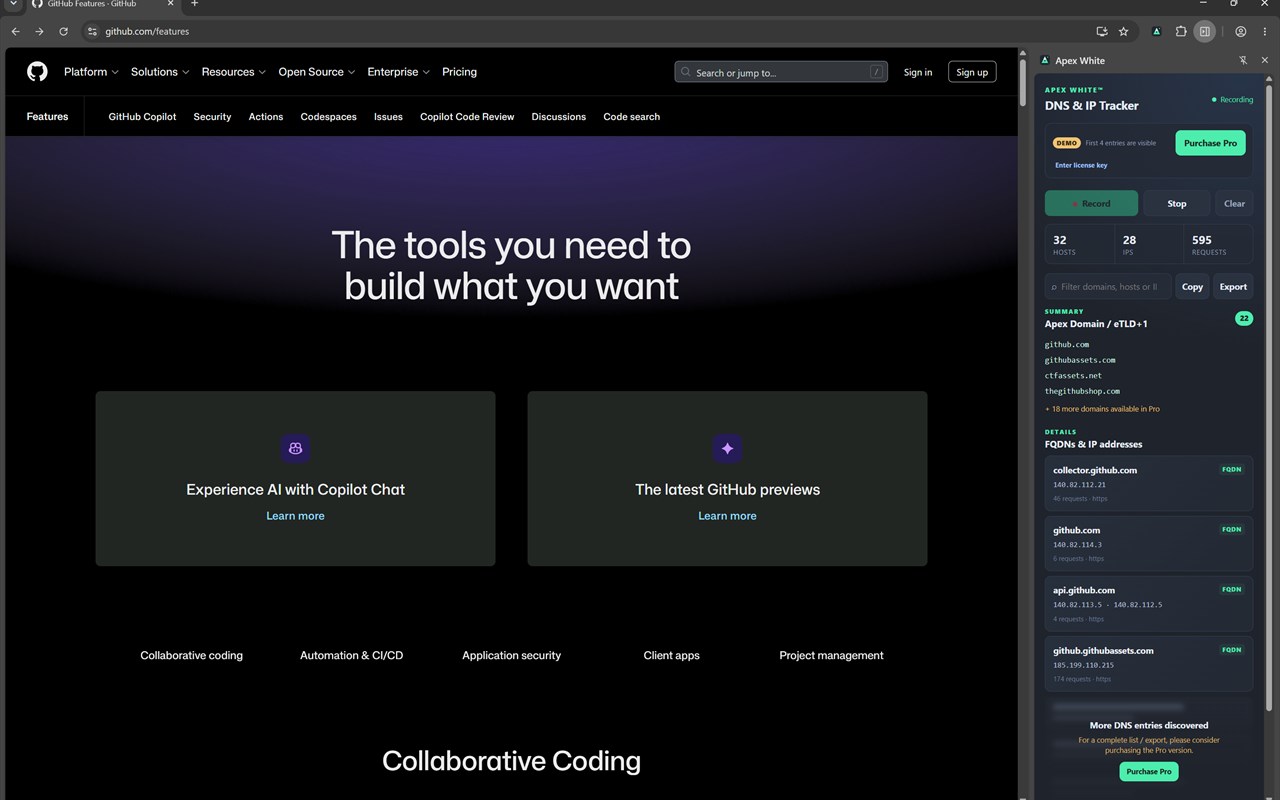
Task: Jump to the Collaborative coding section
Action: [191, 656]
